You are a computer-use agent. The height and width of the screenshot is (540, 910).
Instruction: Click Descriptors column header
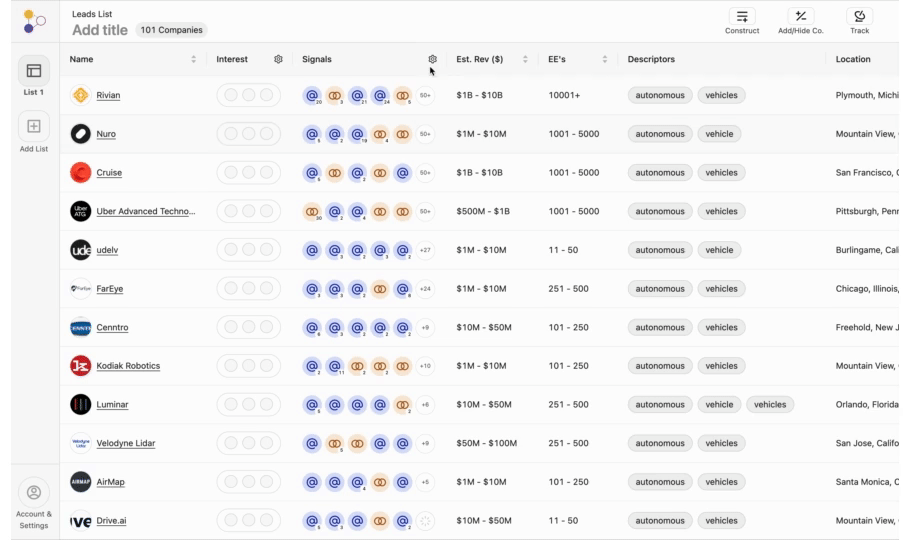coord(651,59)
